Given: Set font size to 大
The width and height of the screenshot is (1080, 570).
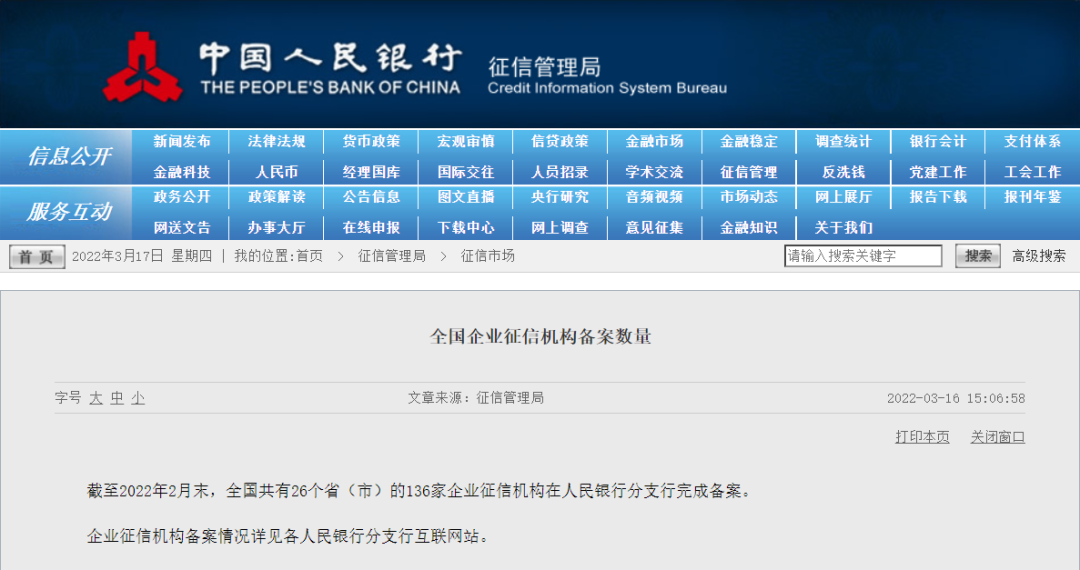Looking at the screenshot, I should 96,398.
